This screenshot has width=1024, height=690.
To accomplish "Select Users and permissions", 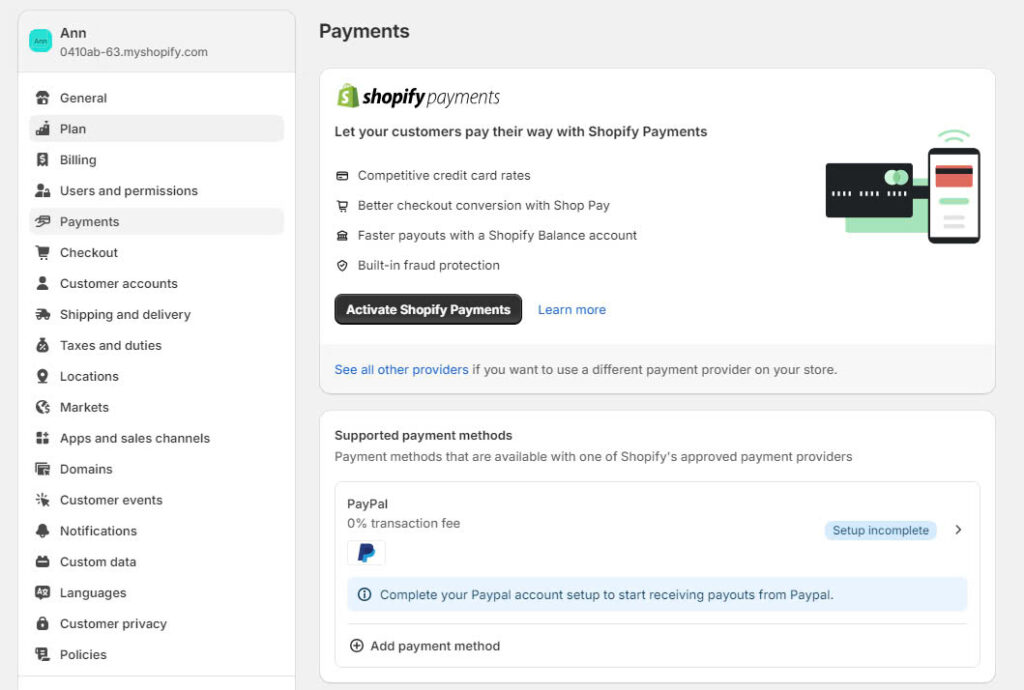I will pos(157,191).
